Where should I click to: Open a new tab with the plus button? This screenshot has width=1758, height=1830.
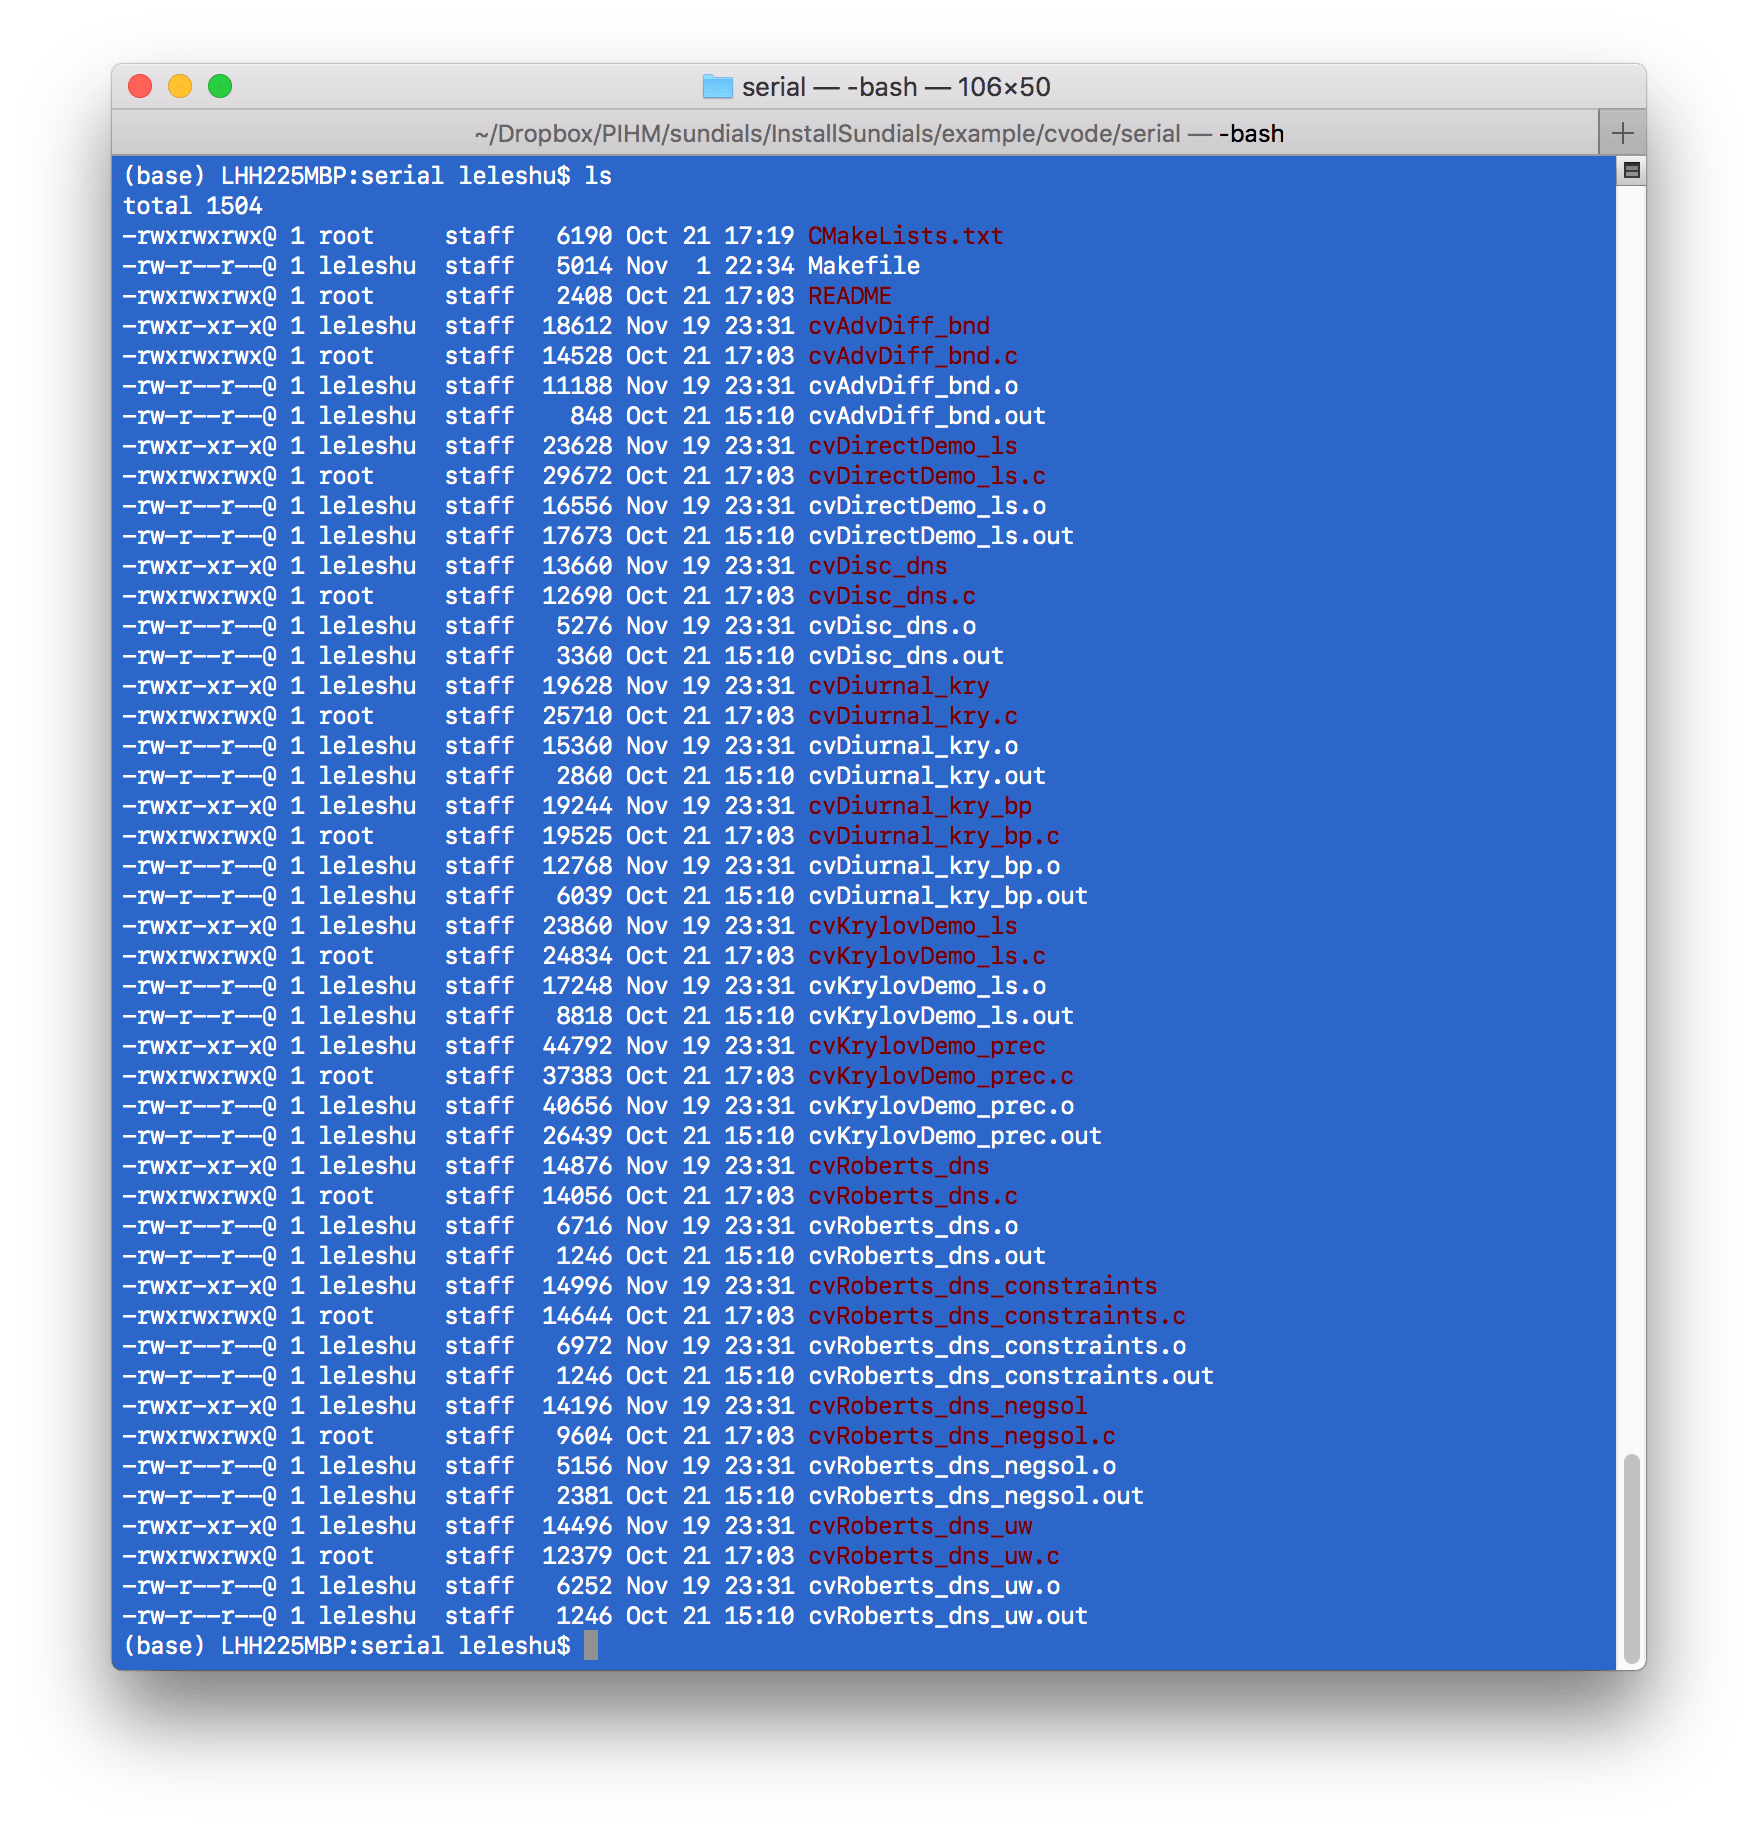tap(1622, 132)
